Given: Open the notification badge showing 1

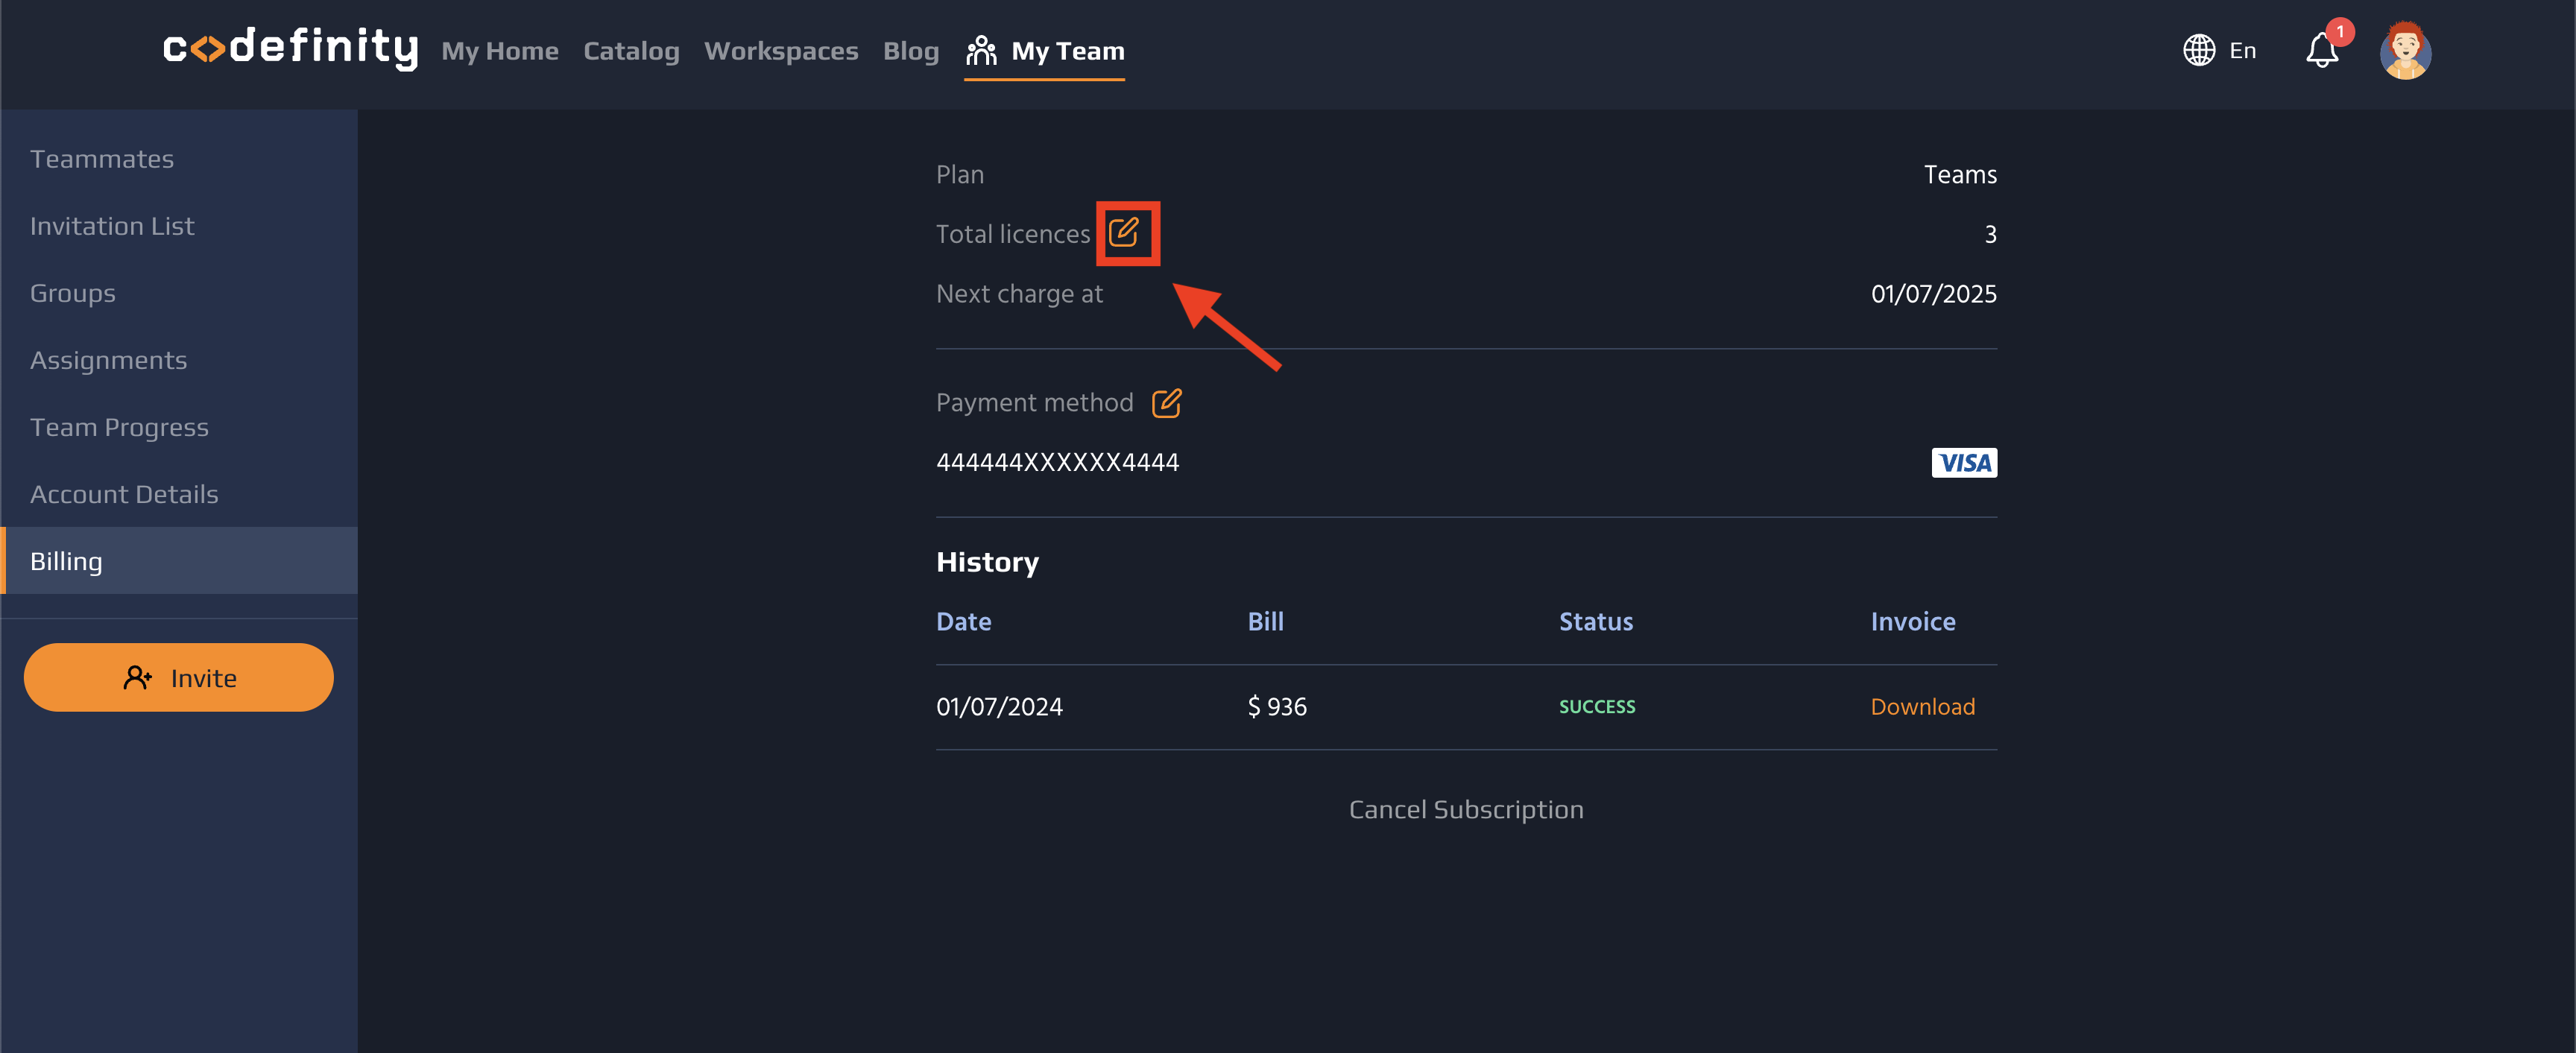Looking at the screenshot, I should (2340, 30).
